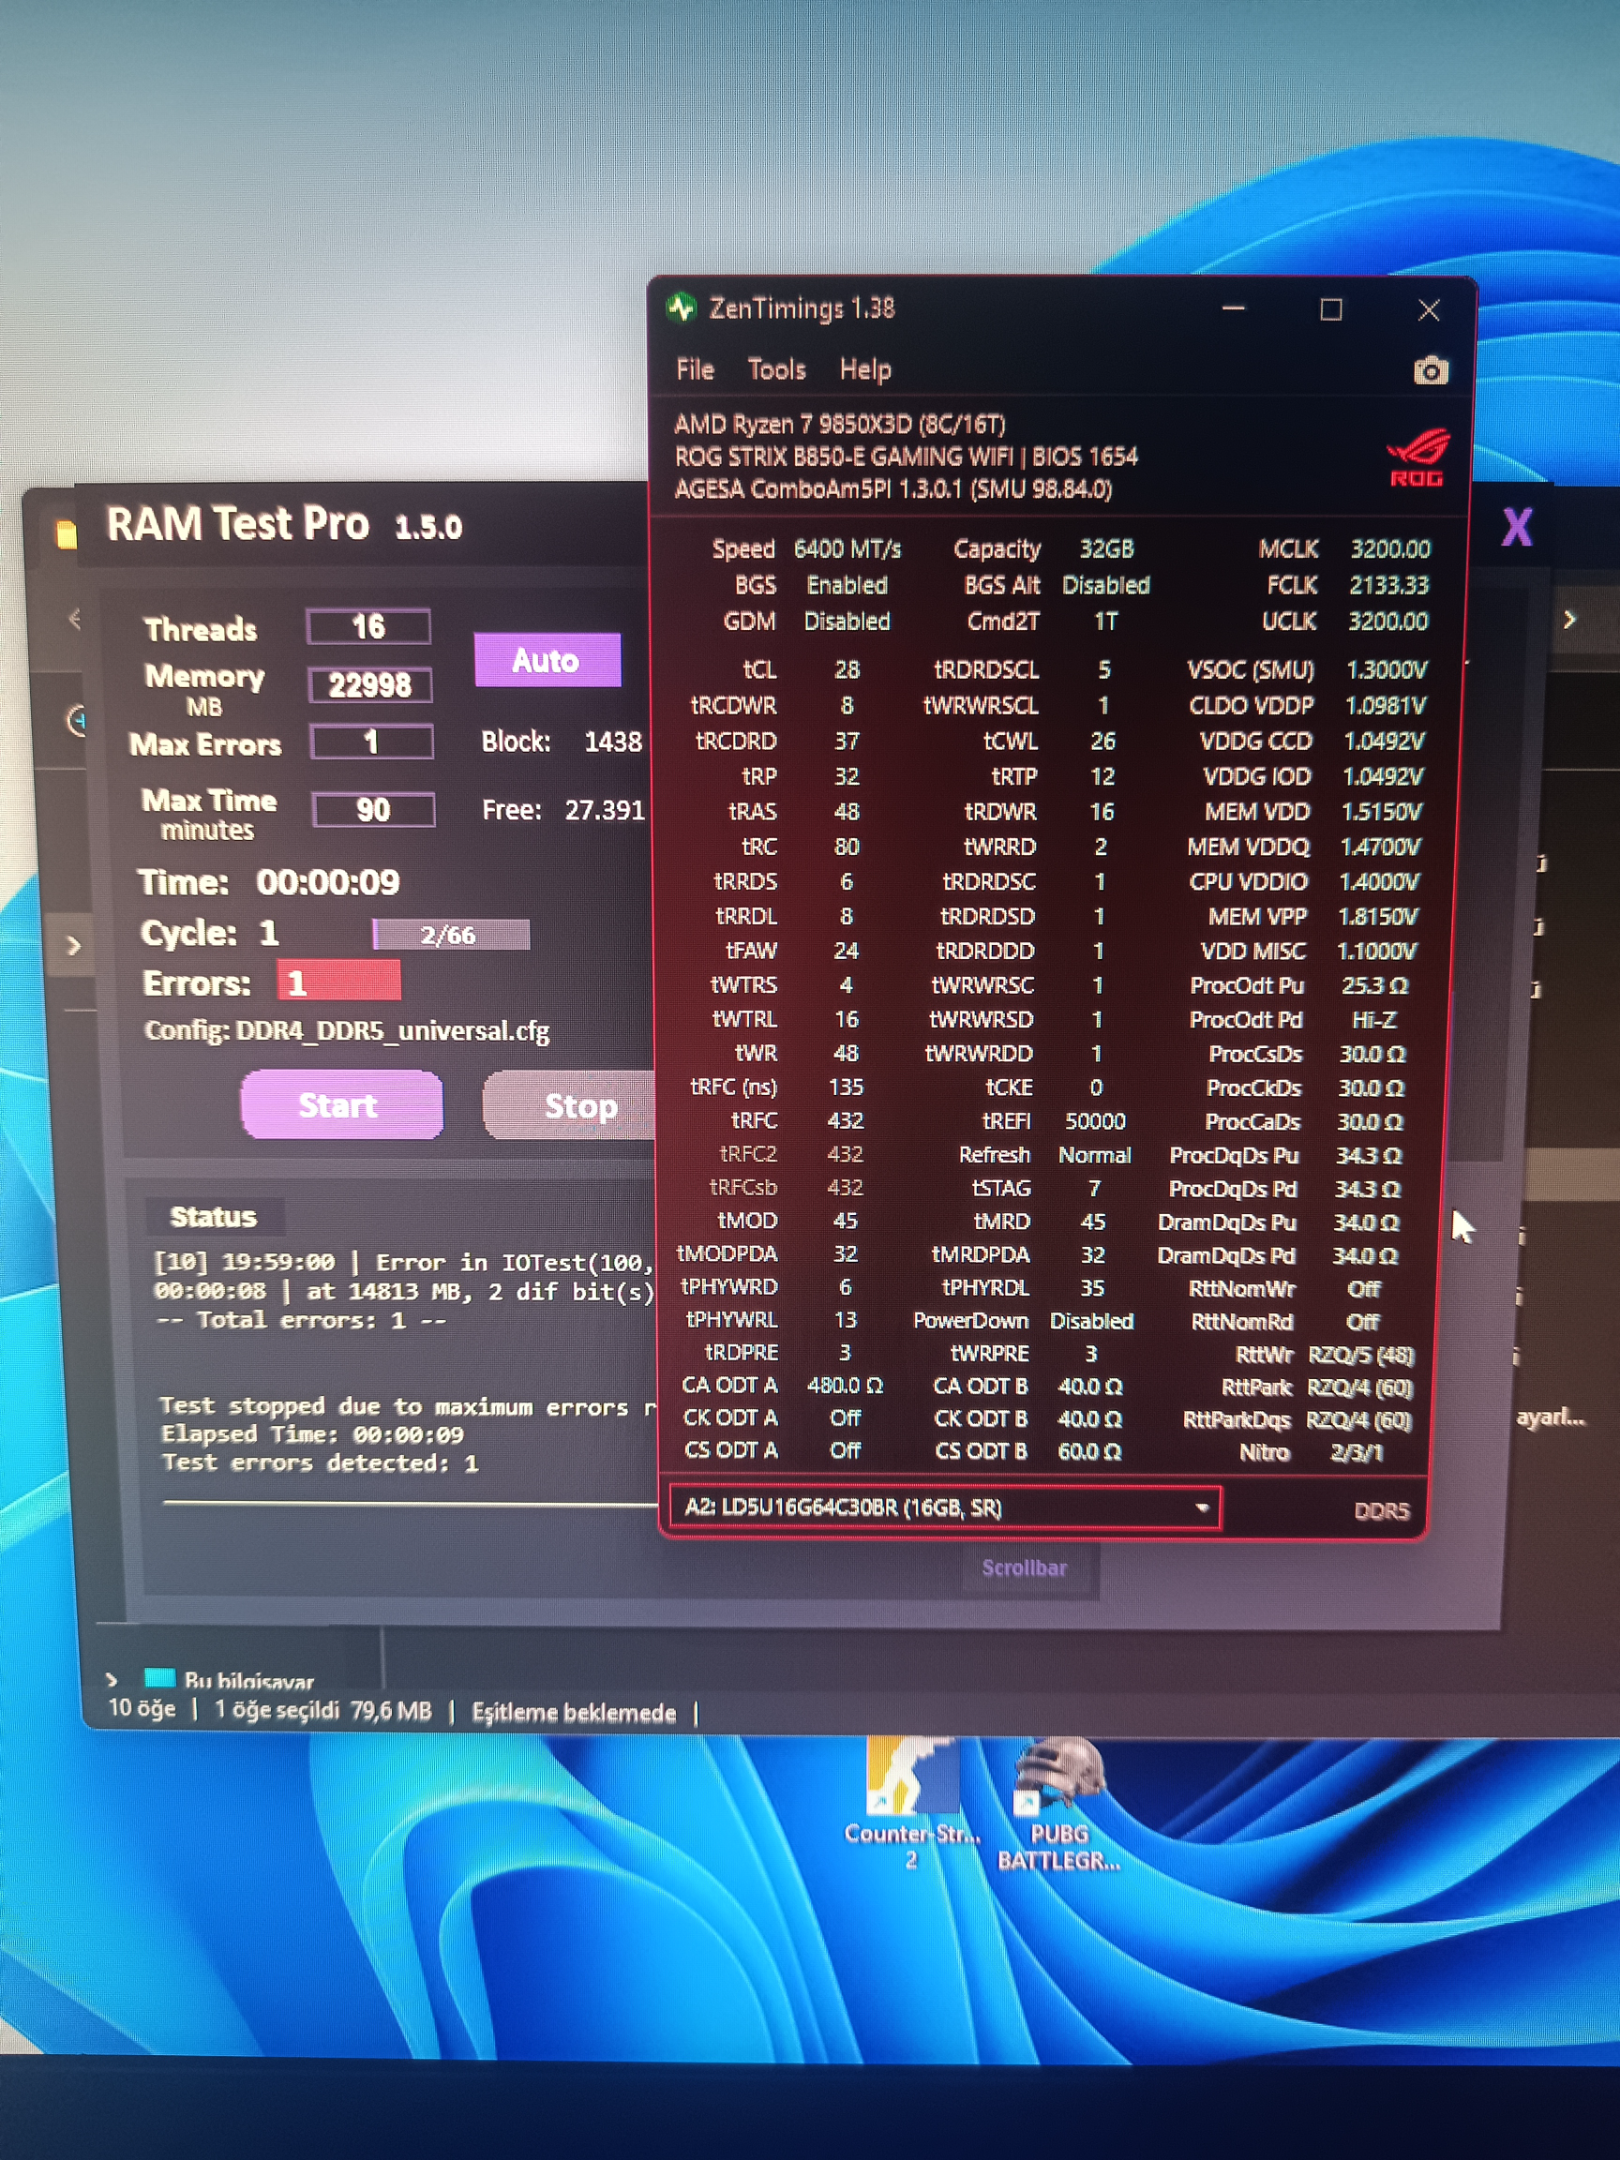The image size is (1620, 2160).
Task: Click the tRCDRD value 37
Action: pyautogui.click(x=847, y=741)
